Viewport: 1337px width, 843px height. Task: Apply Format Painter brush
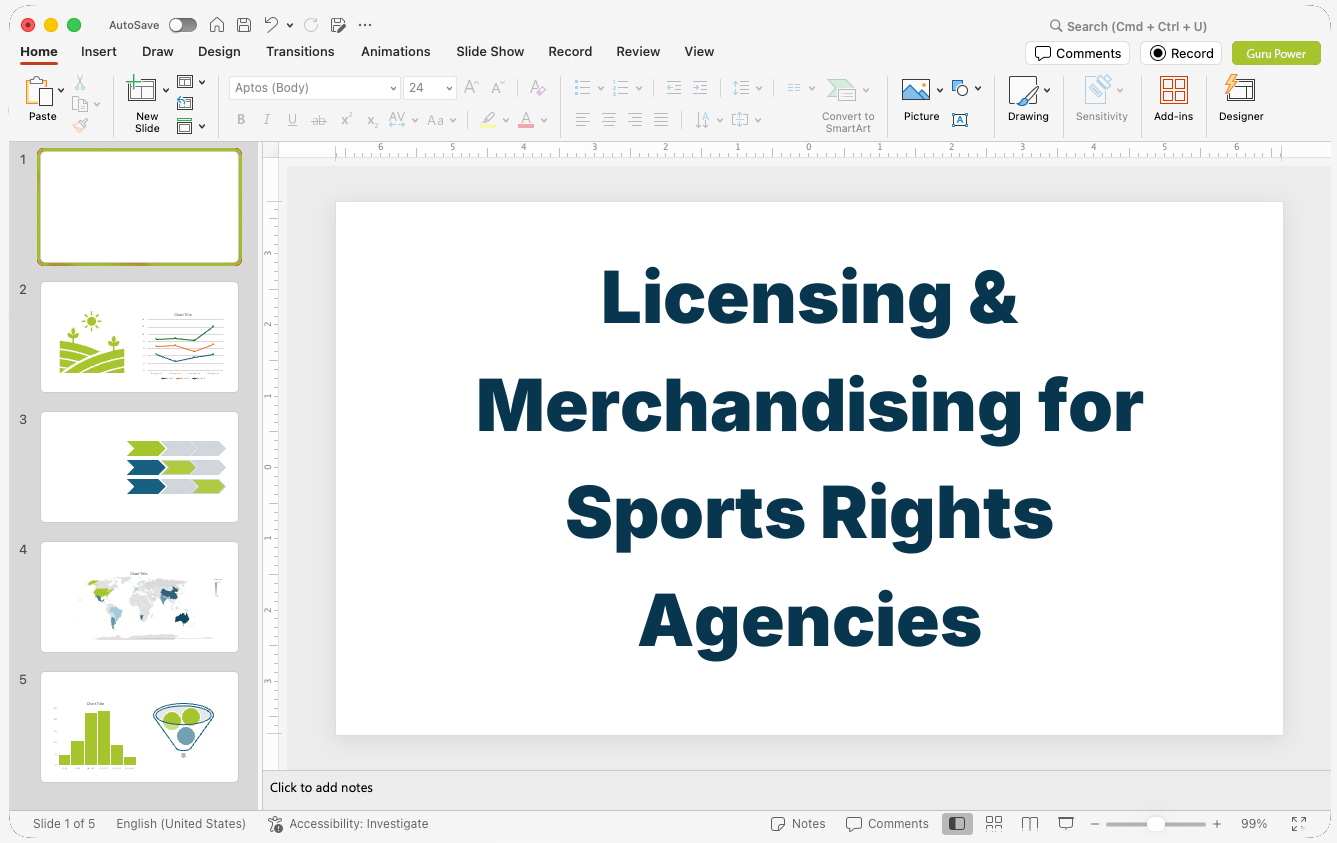[80, 125]
